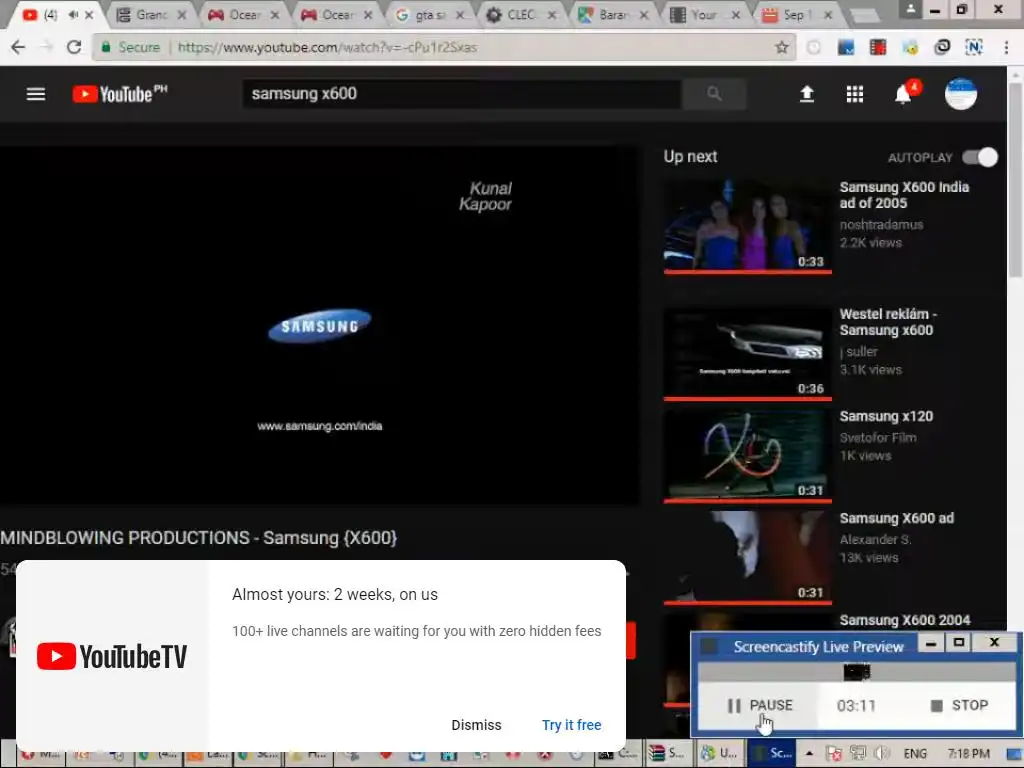
Task: Open the YouTube upload video icon
Action: click(x=807, y=94)
